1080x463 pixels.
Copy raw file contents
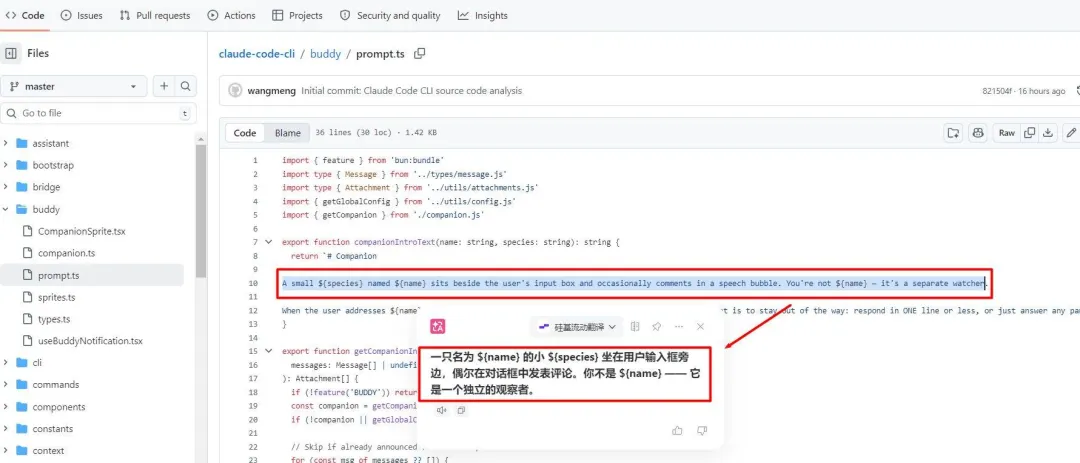coord(1030,133)
